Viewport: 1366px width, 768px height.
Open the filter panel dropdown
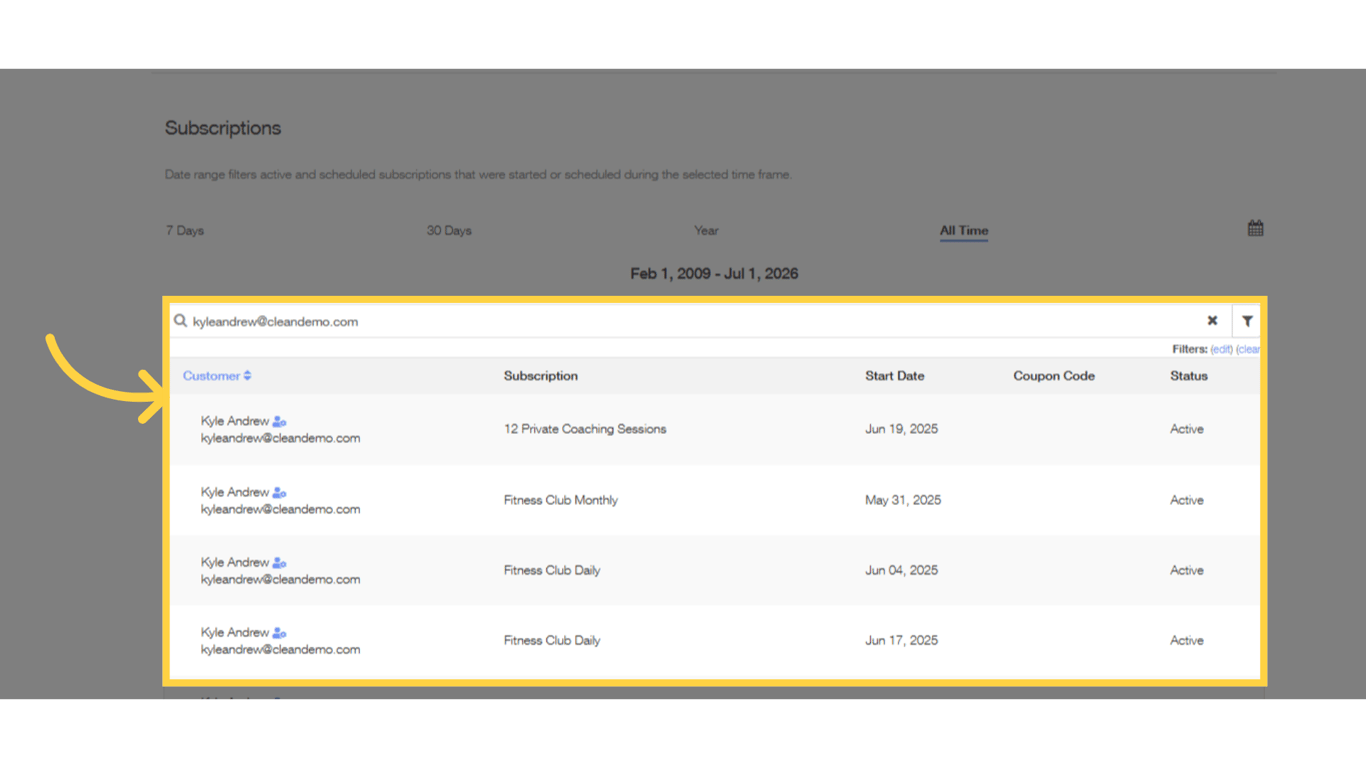coord(1246,320)
